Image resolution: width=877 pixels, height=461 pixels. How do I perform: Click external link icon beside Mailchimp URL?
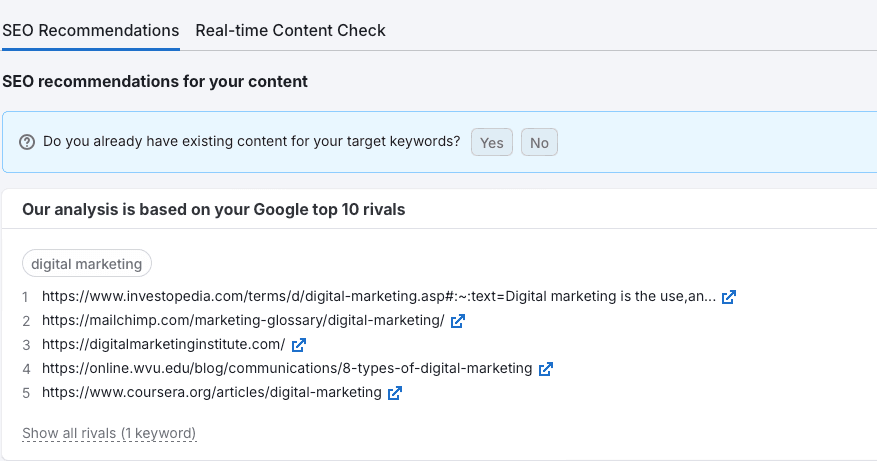pos(458,321)
